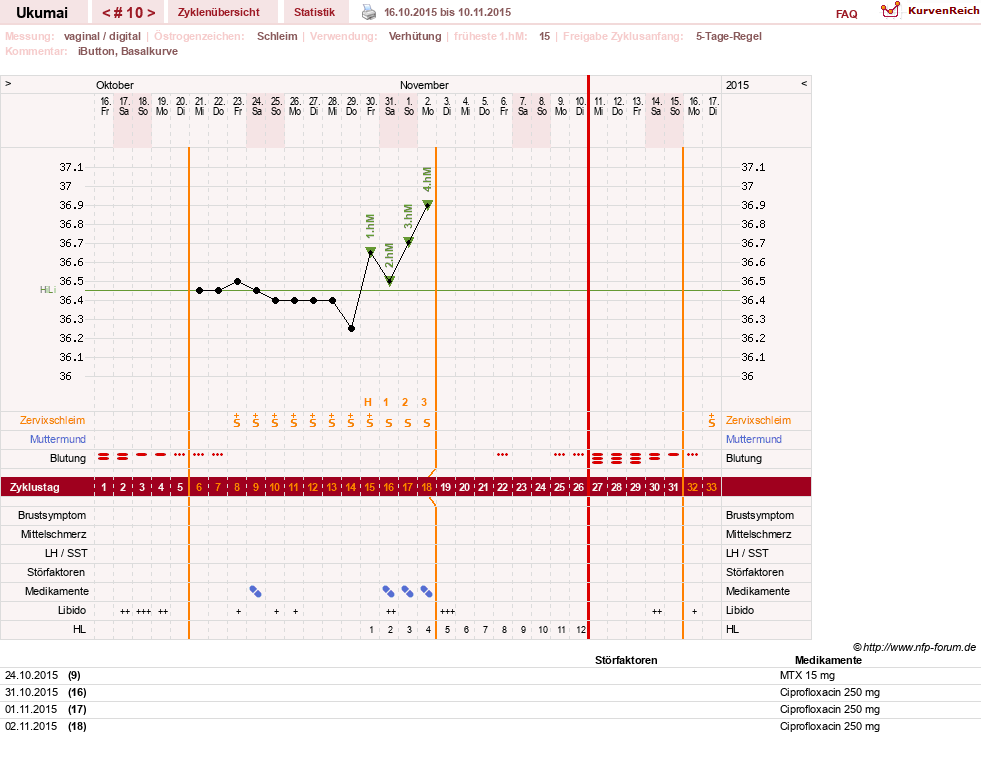
Task: Click cycle day 27 in the Zyklustag bar
Action: (597, 487)
